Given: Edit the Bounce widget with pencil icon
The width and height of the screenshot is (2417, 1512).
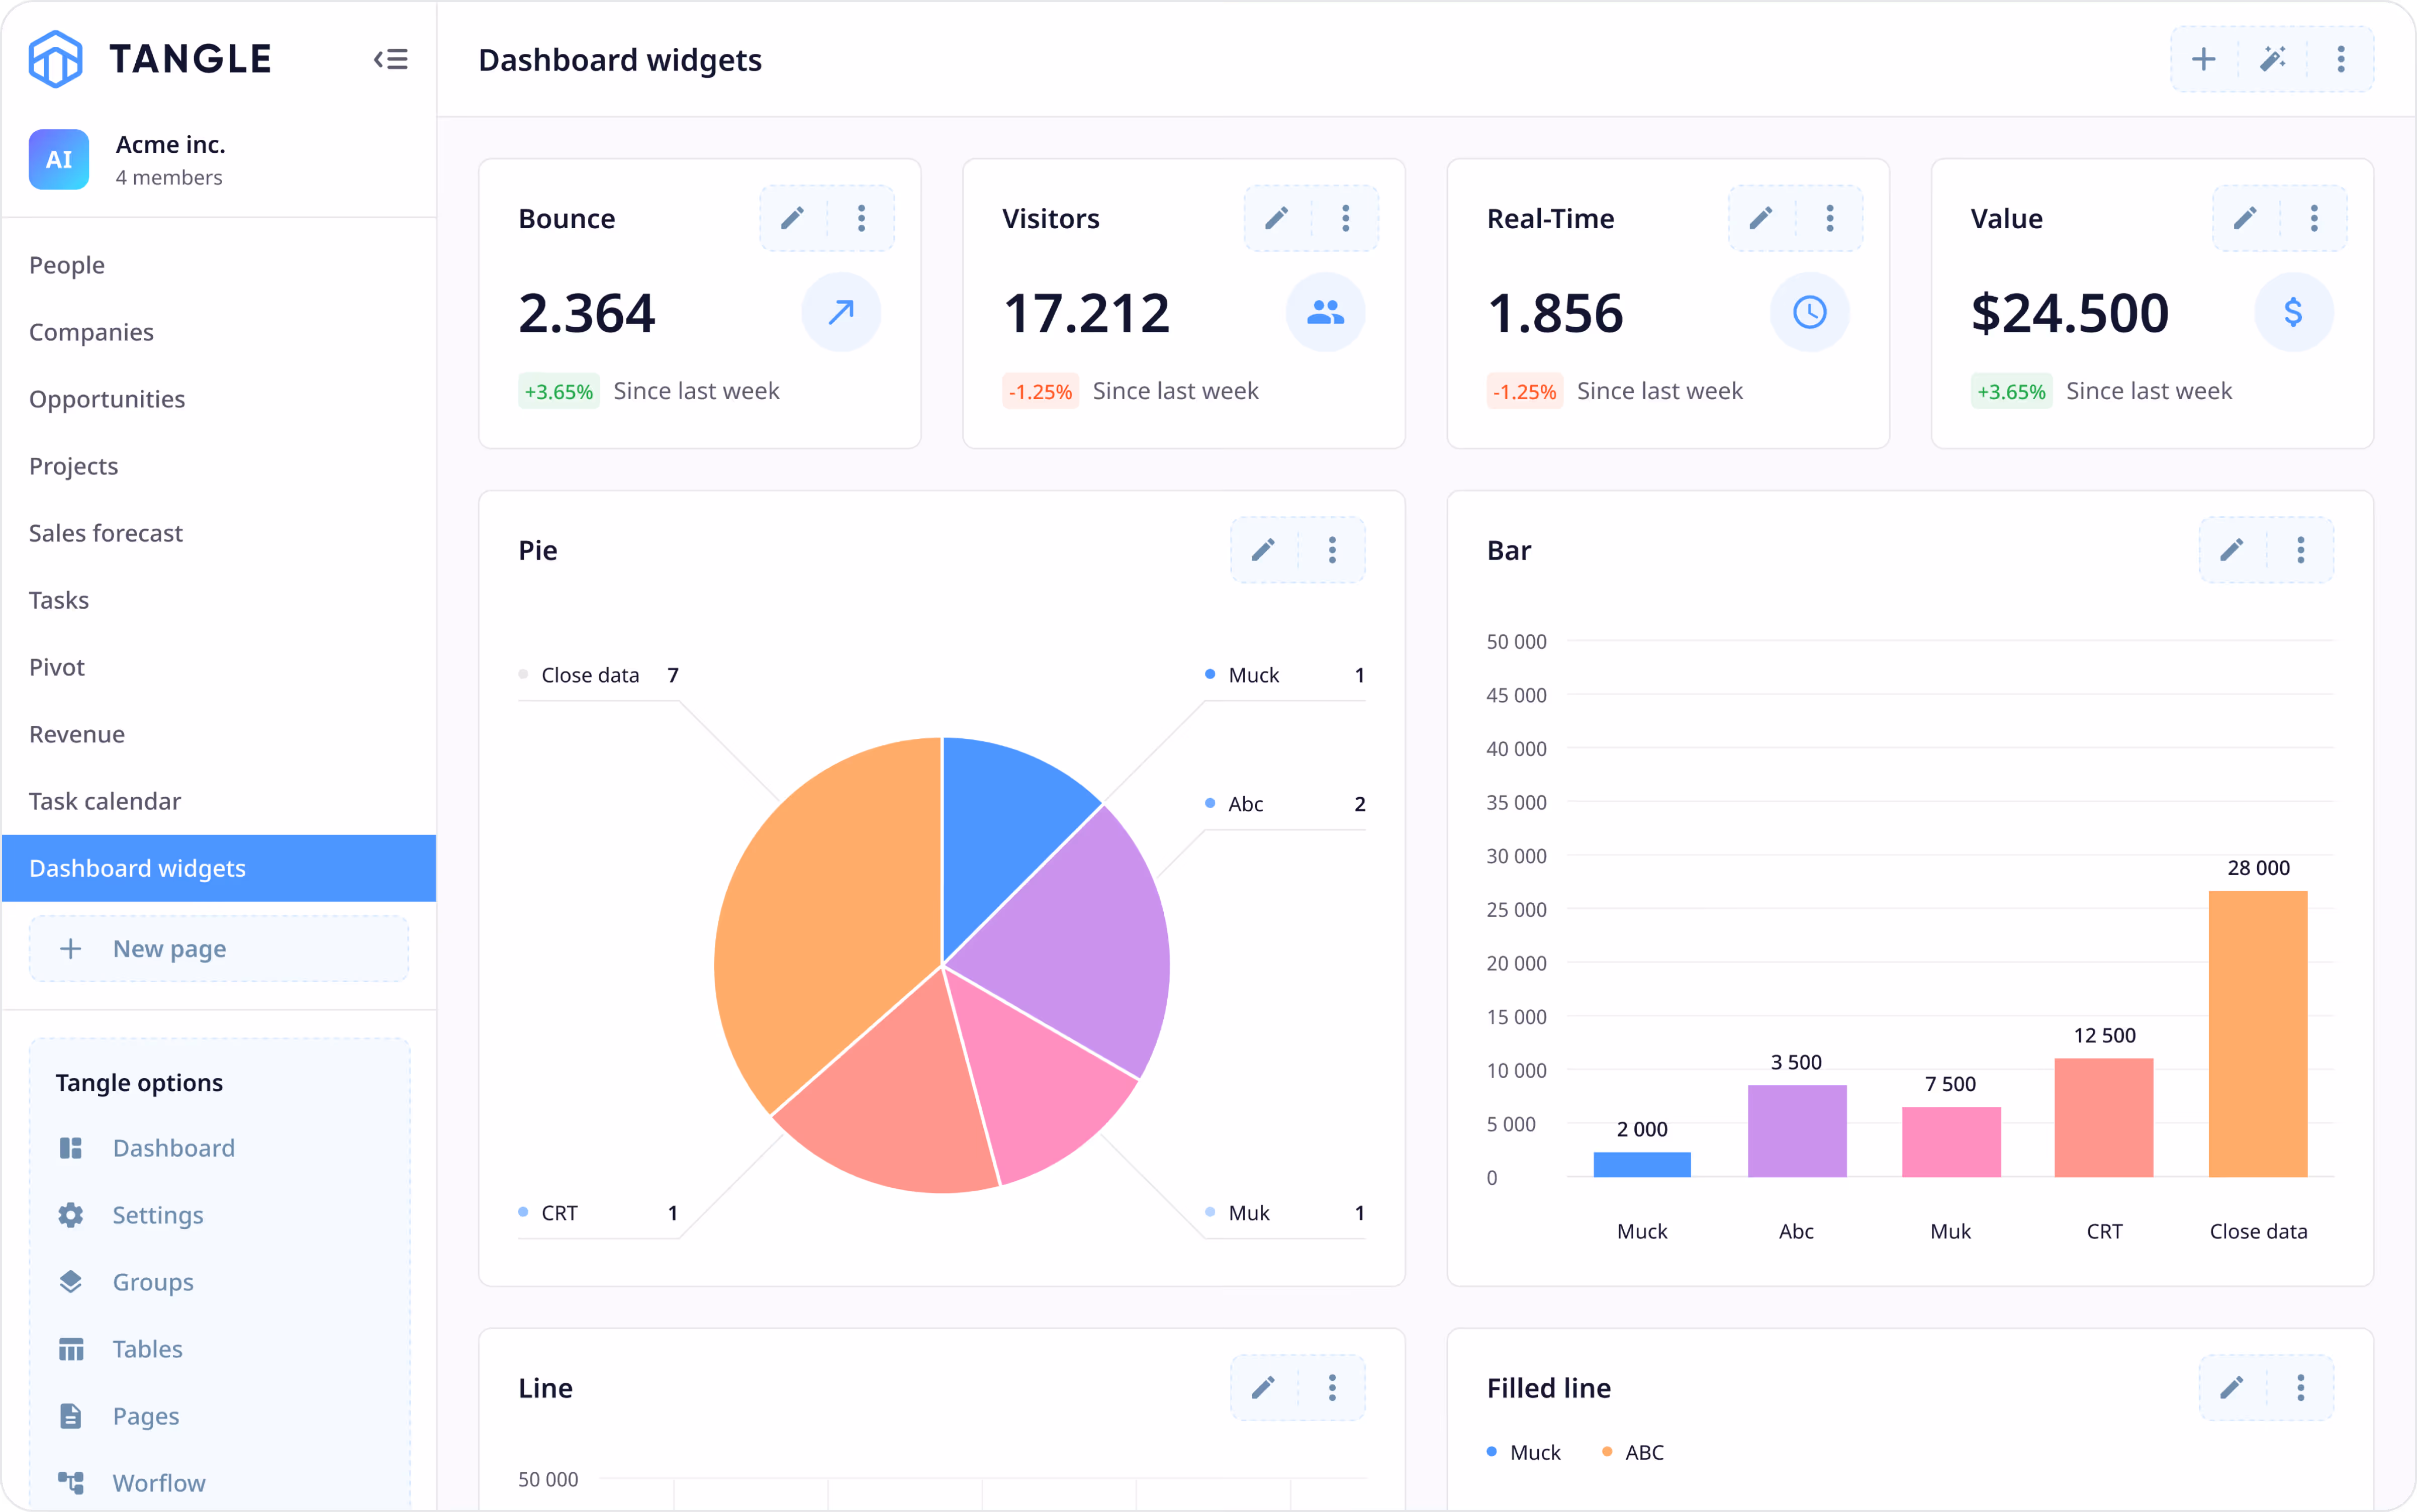Looking at the screenshot, I should (x=792, y=218).
